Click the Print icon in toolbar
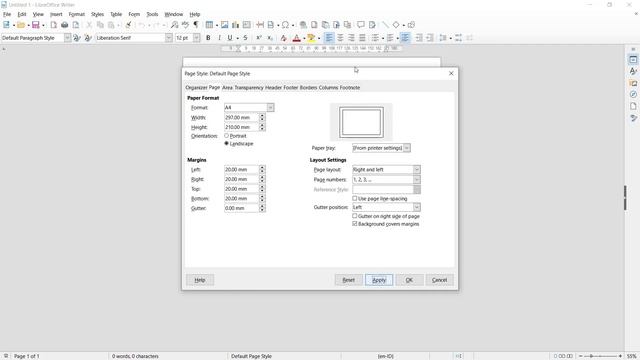The image size is (640, 360). click(x=64, y=25)
